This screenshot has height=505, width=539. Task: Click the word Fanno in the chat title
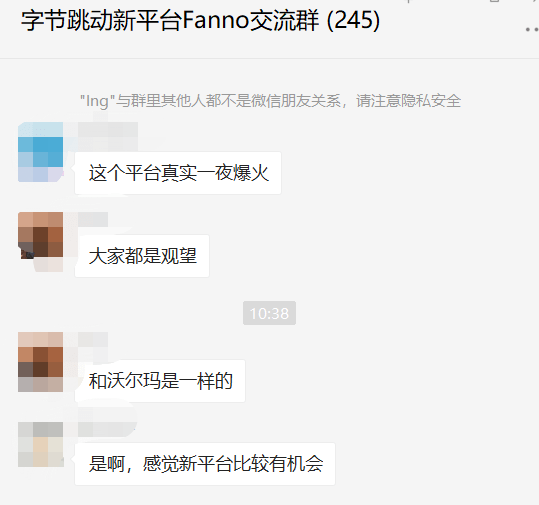pyautogui.click(x=216, y=21)
